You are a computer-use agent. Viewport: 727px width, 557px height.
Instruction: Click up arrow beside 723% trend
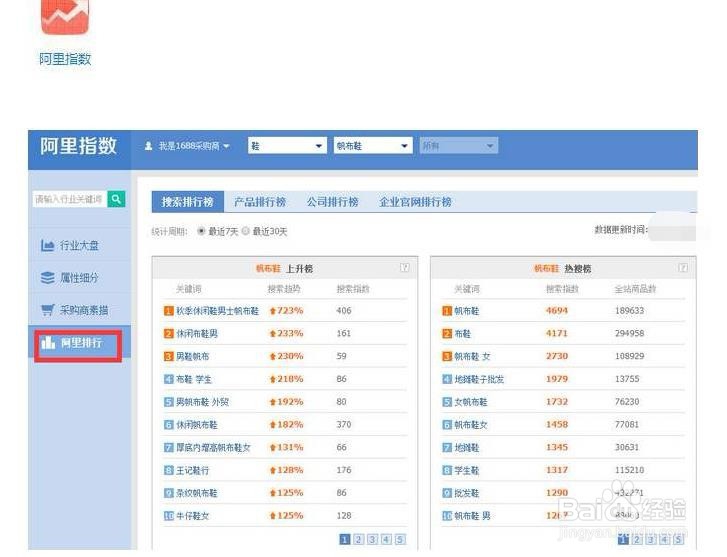coord(273,311)
